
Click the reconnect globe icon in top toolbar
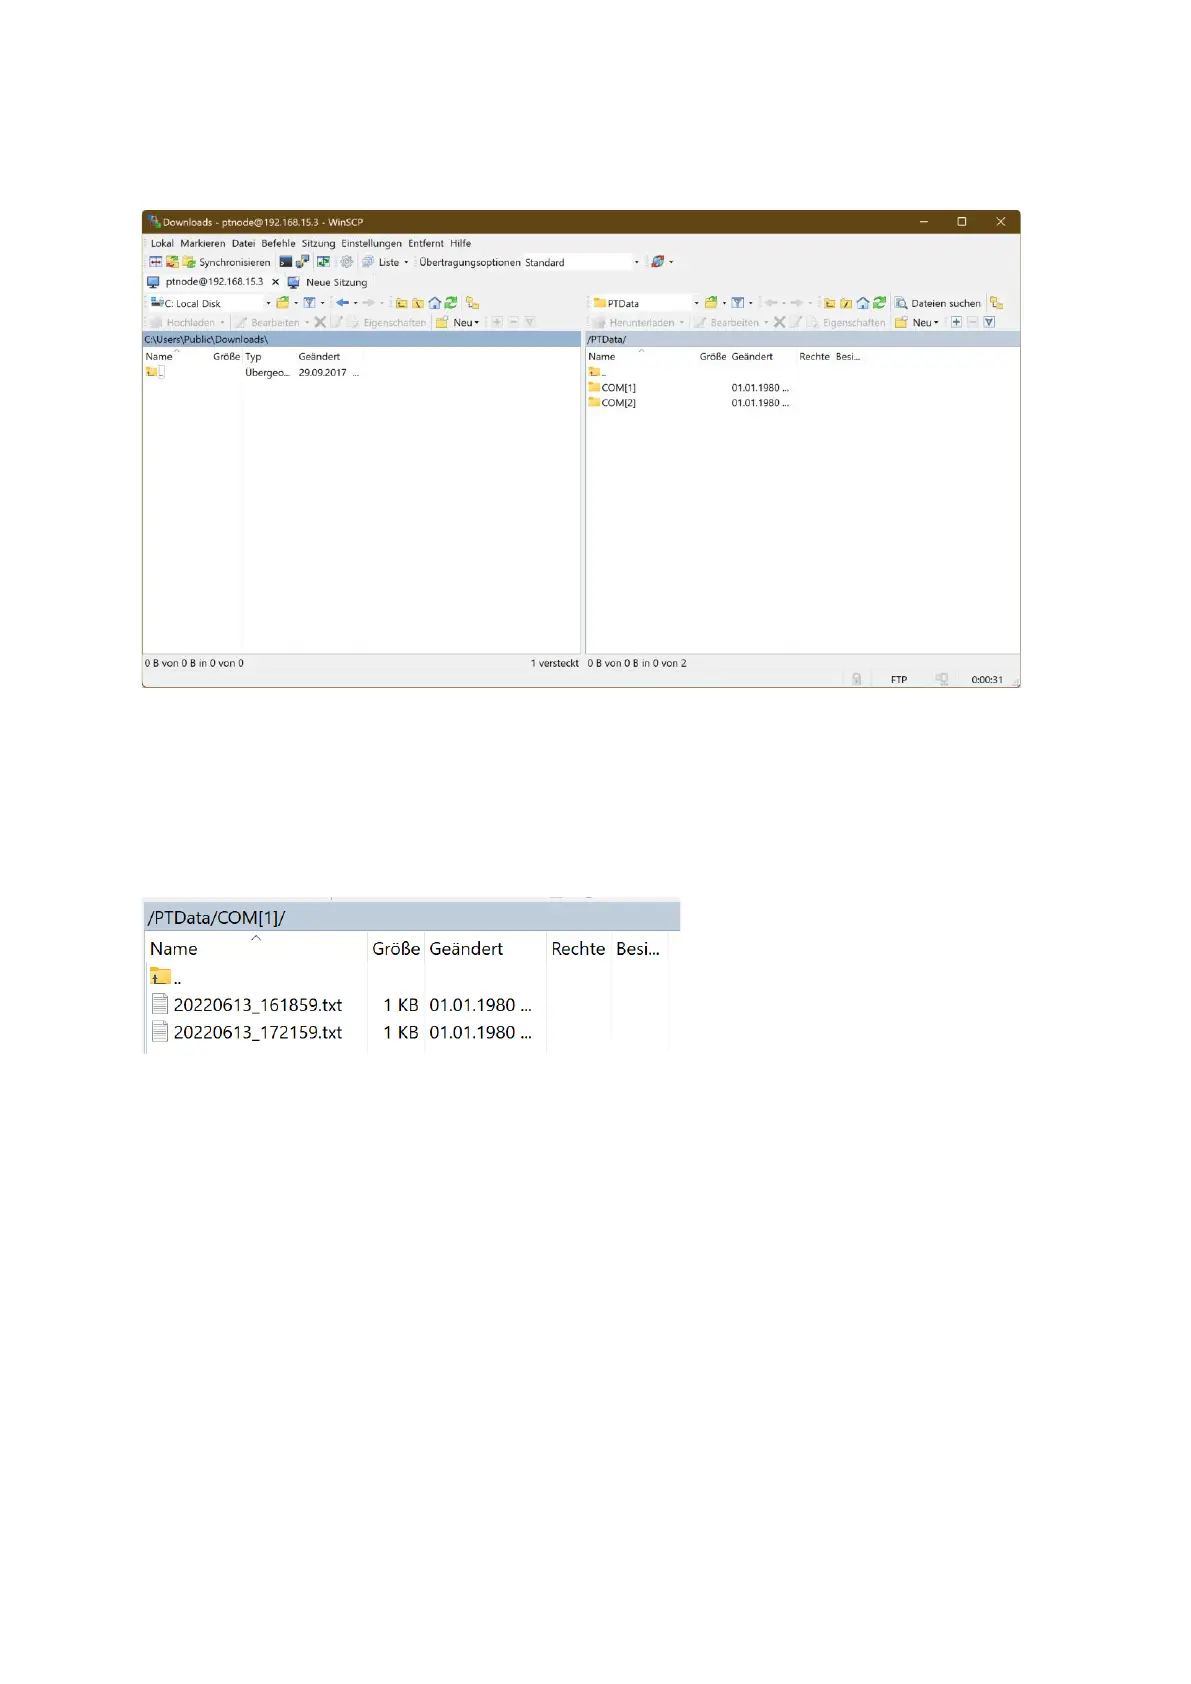657,262
